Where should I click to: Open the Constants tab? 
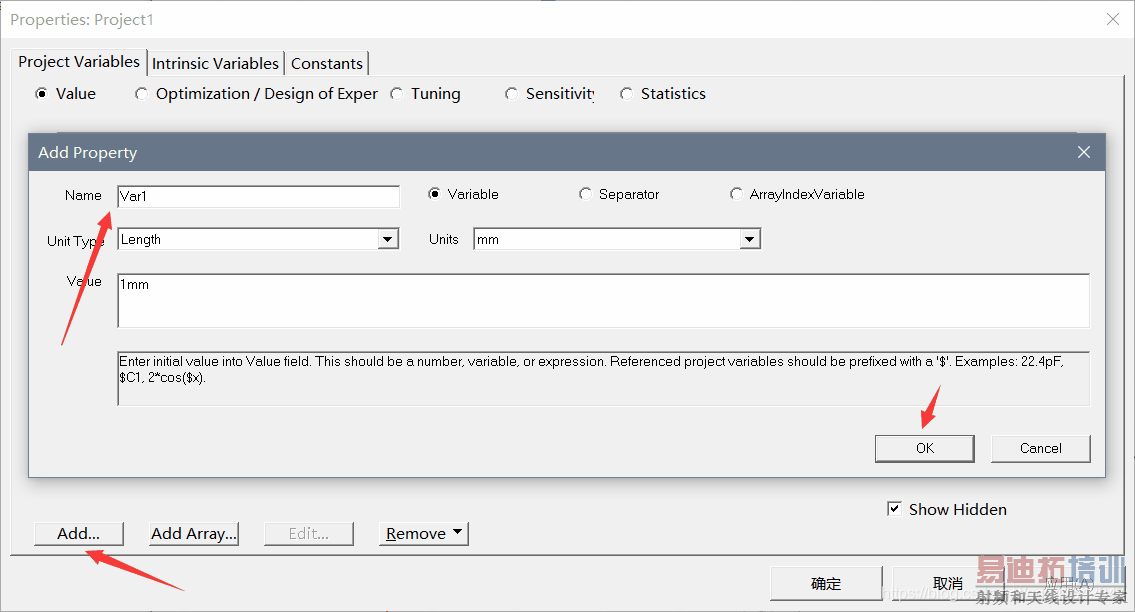(326, 63)
